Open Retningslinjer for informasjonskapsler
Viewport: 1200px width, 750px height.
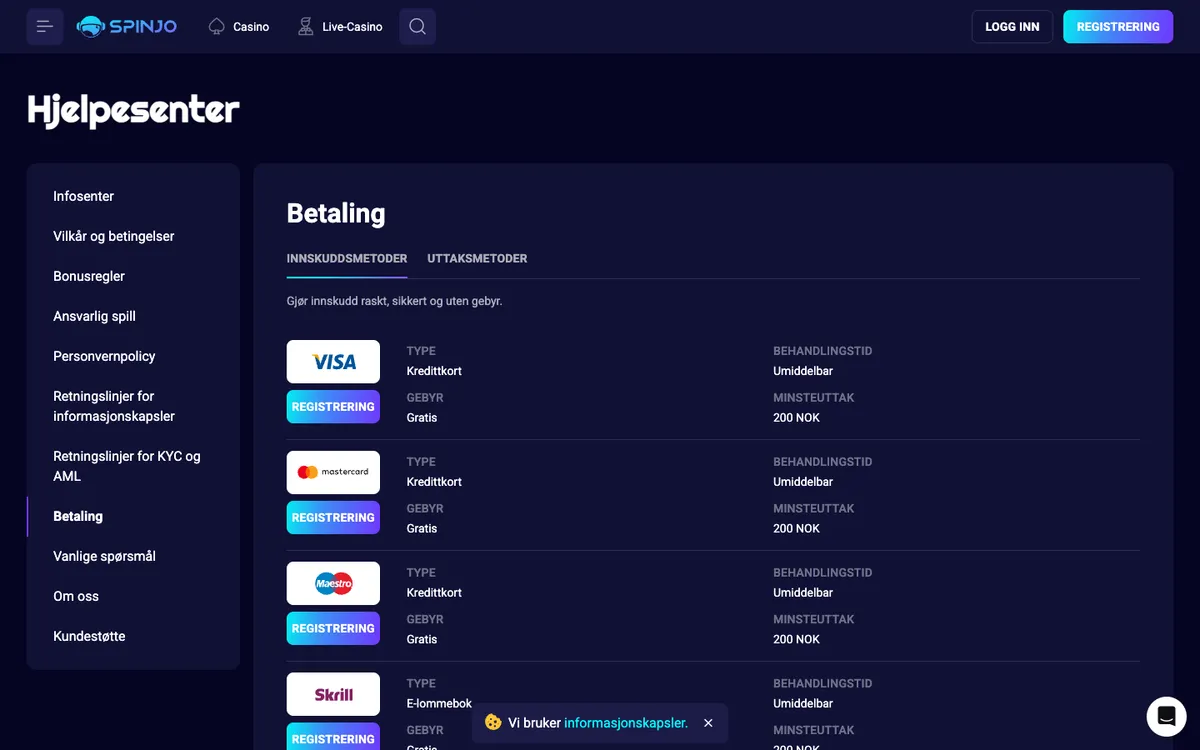click(114, 406)
